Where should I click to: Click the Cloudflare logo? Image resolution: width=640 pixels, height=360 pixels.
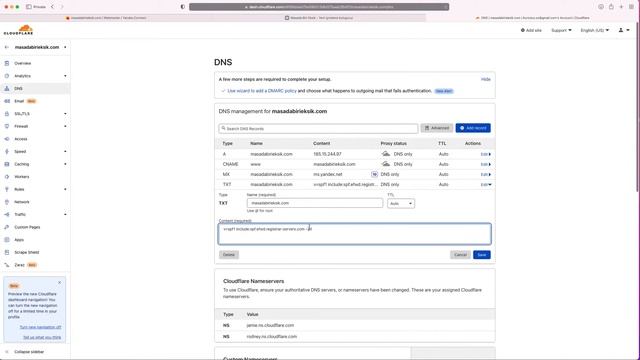pos(18,30)
